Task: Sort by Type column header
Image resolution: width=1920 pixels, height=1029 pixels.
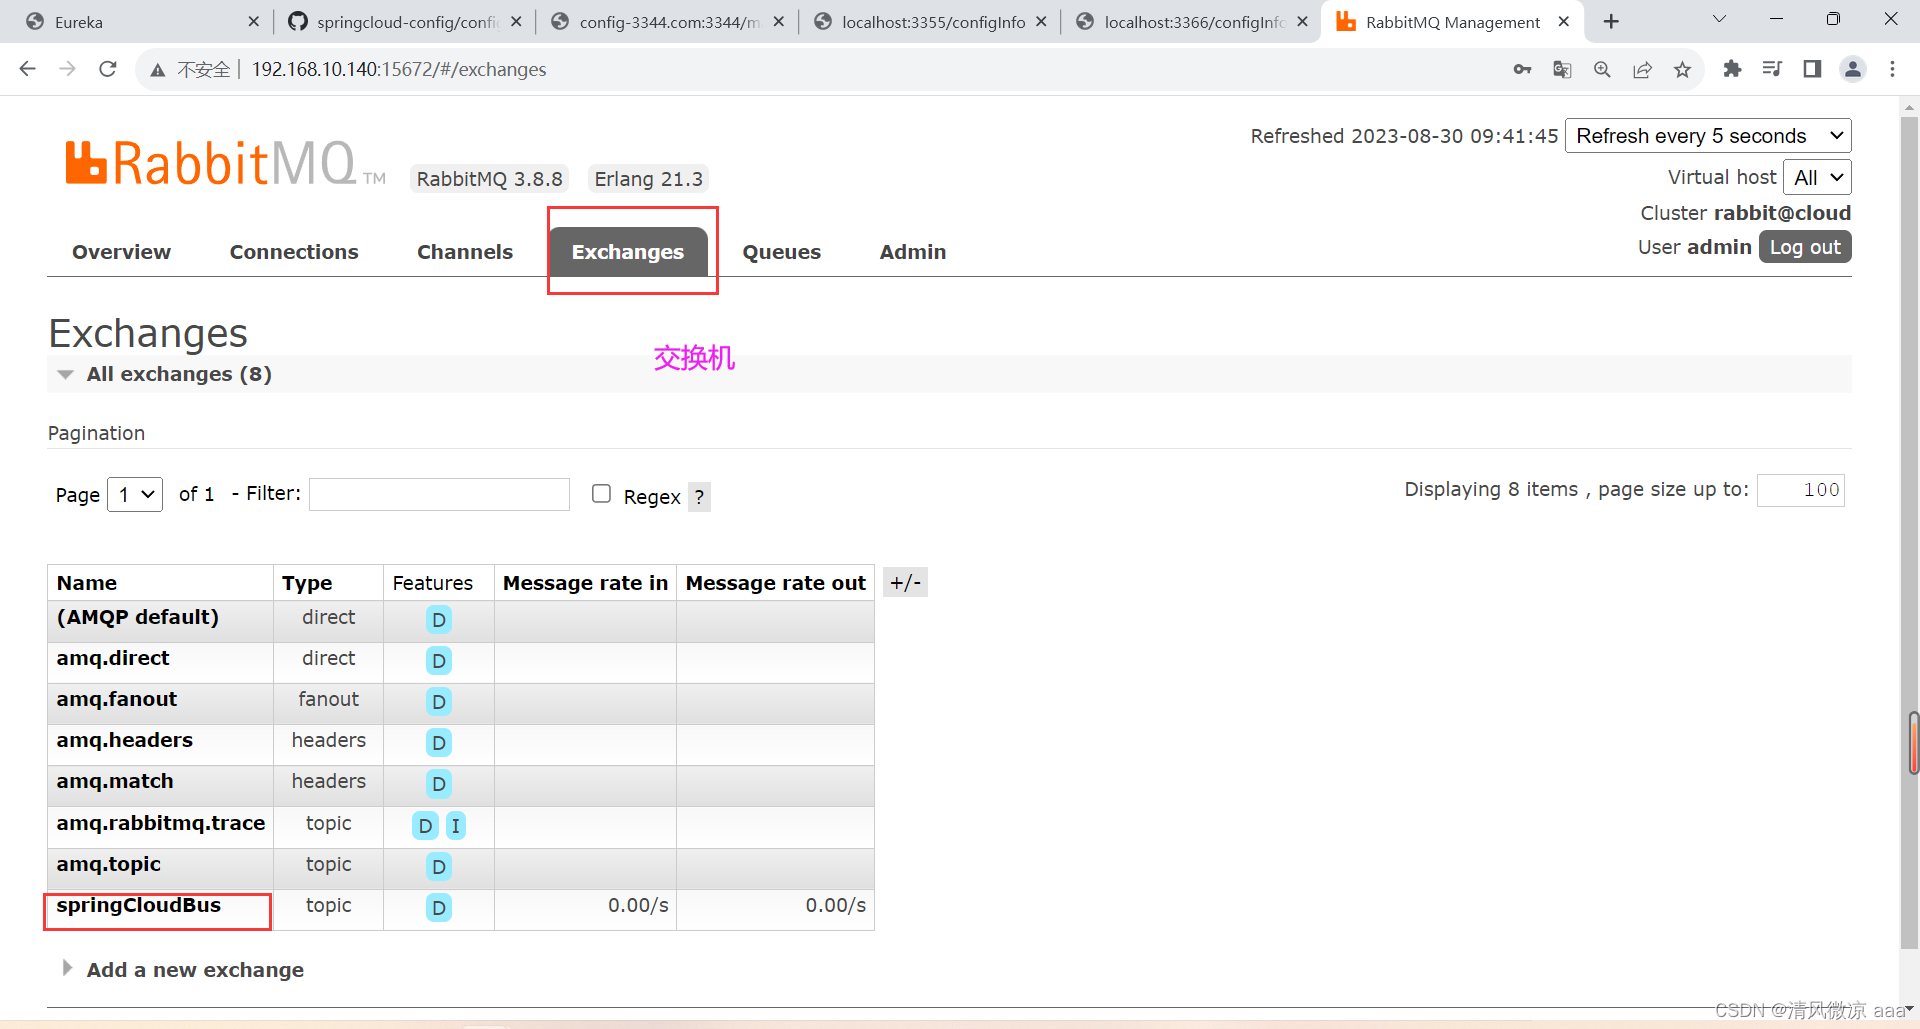Action: point(307,583)
